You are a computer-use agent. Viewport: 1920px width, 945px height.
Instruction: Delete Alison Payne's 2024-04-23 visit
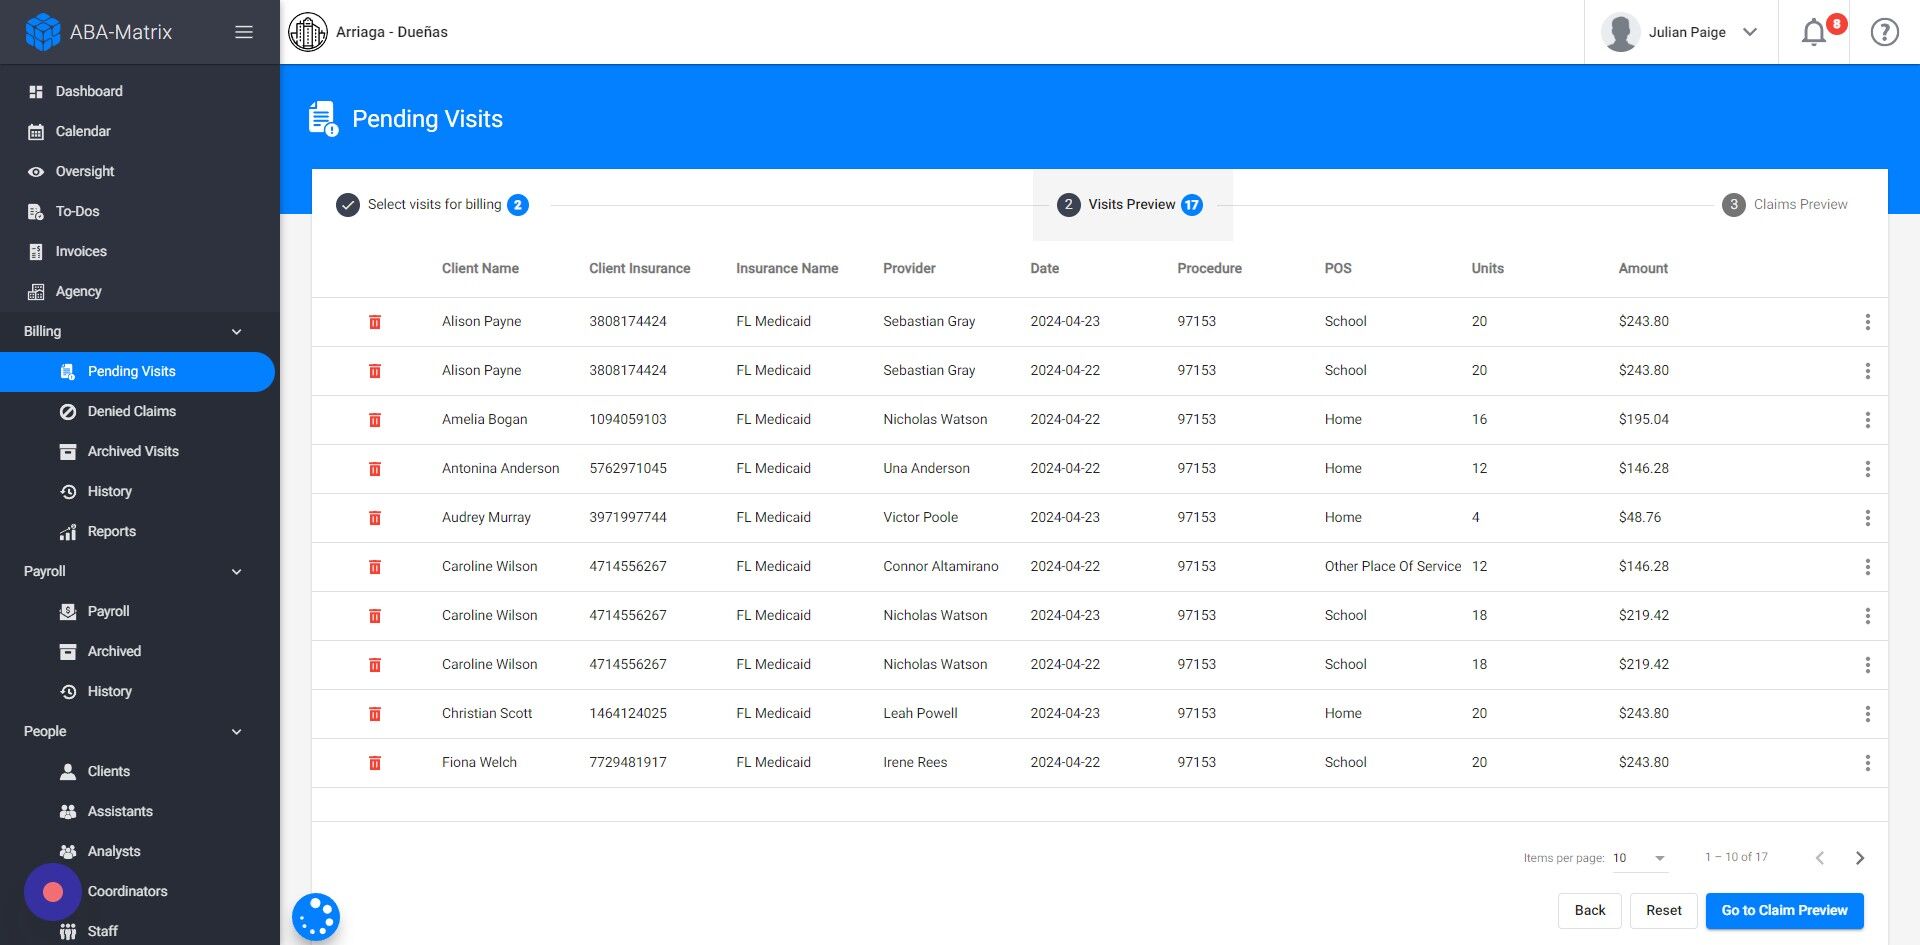375,321
